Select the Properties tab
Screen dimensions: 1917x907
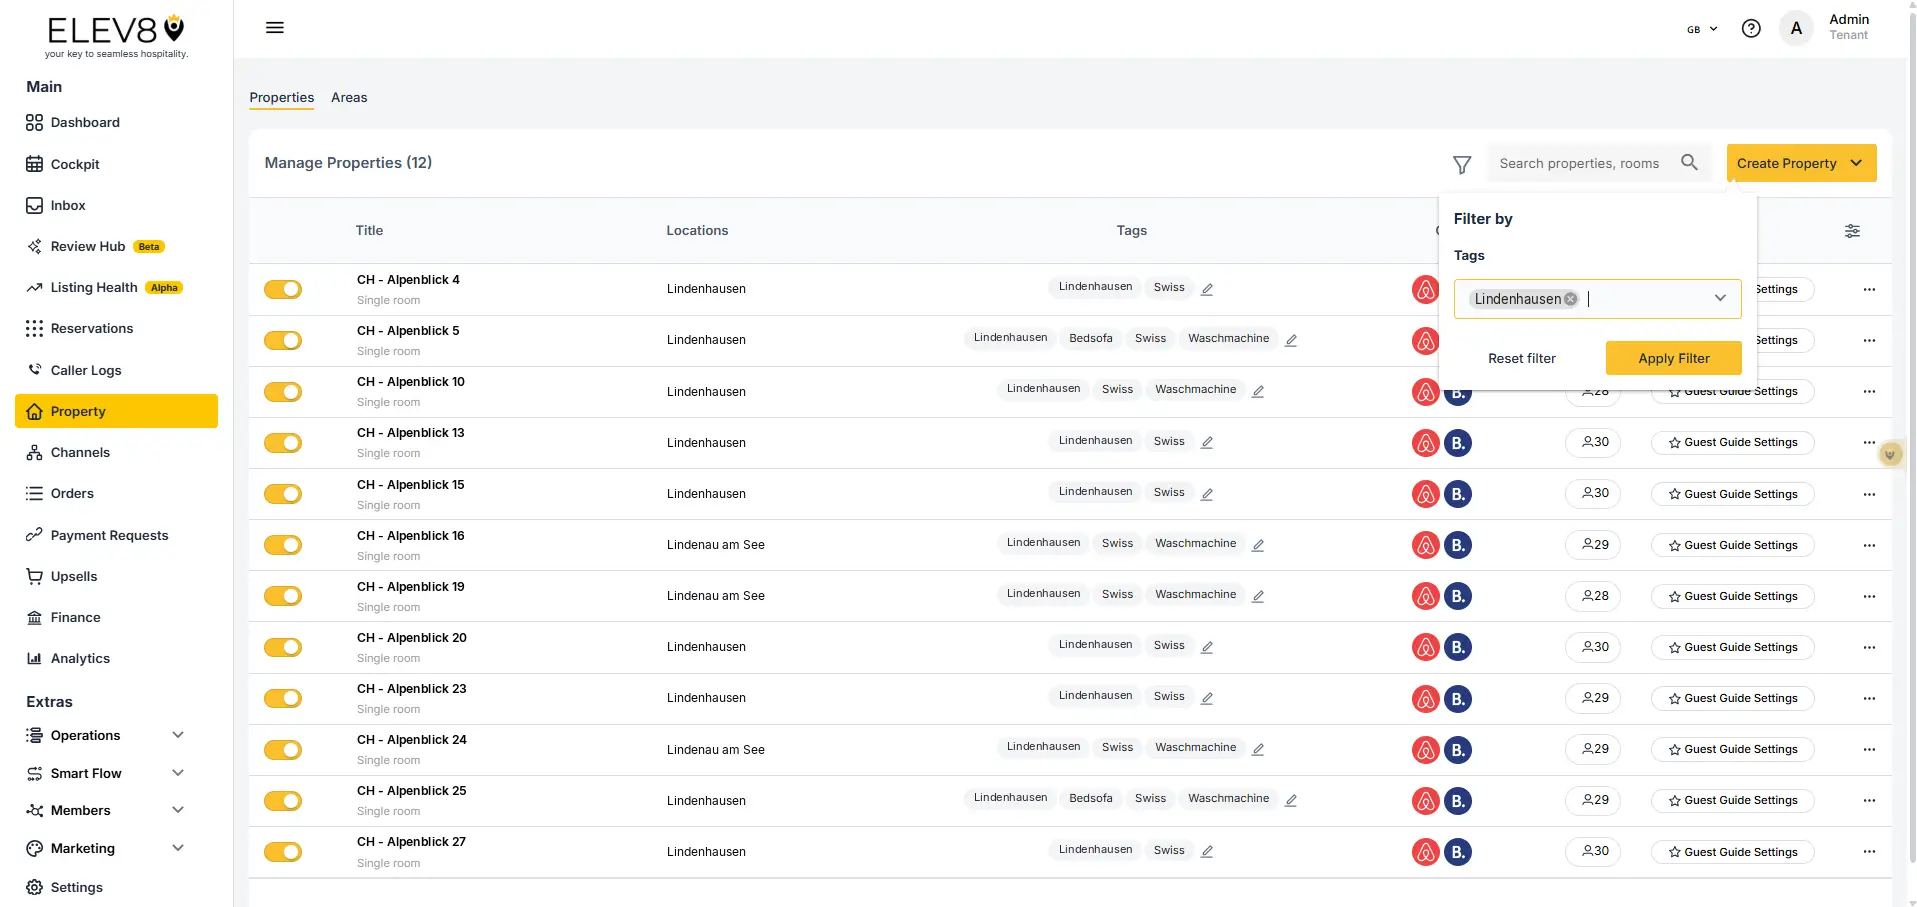(282, 97)
